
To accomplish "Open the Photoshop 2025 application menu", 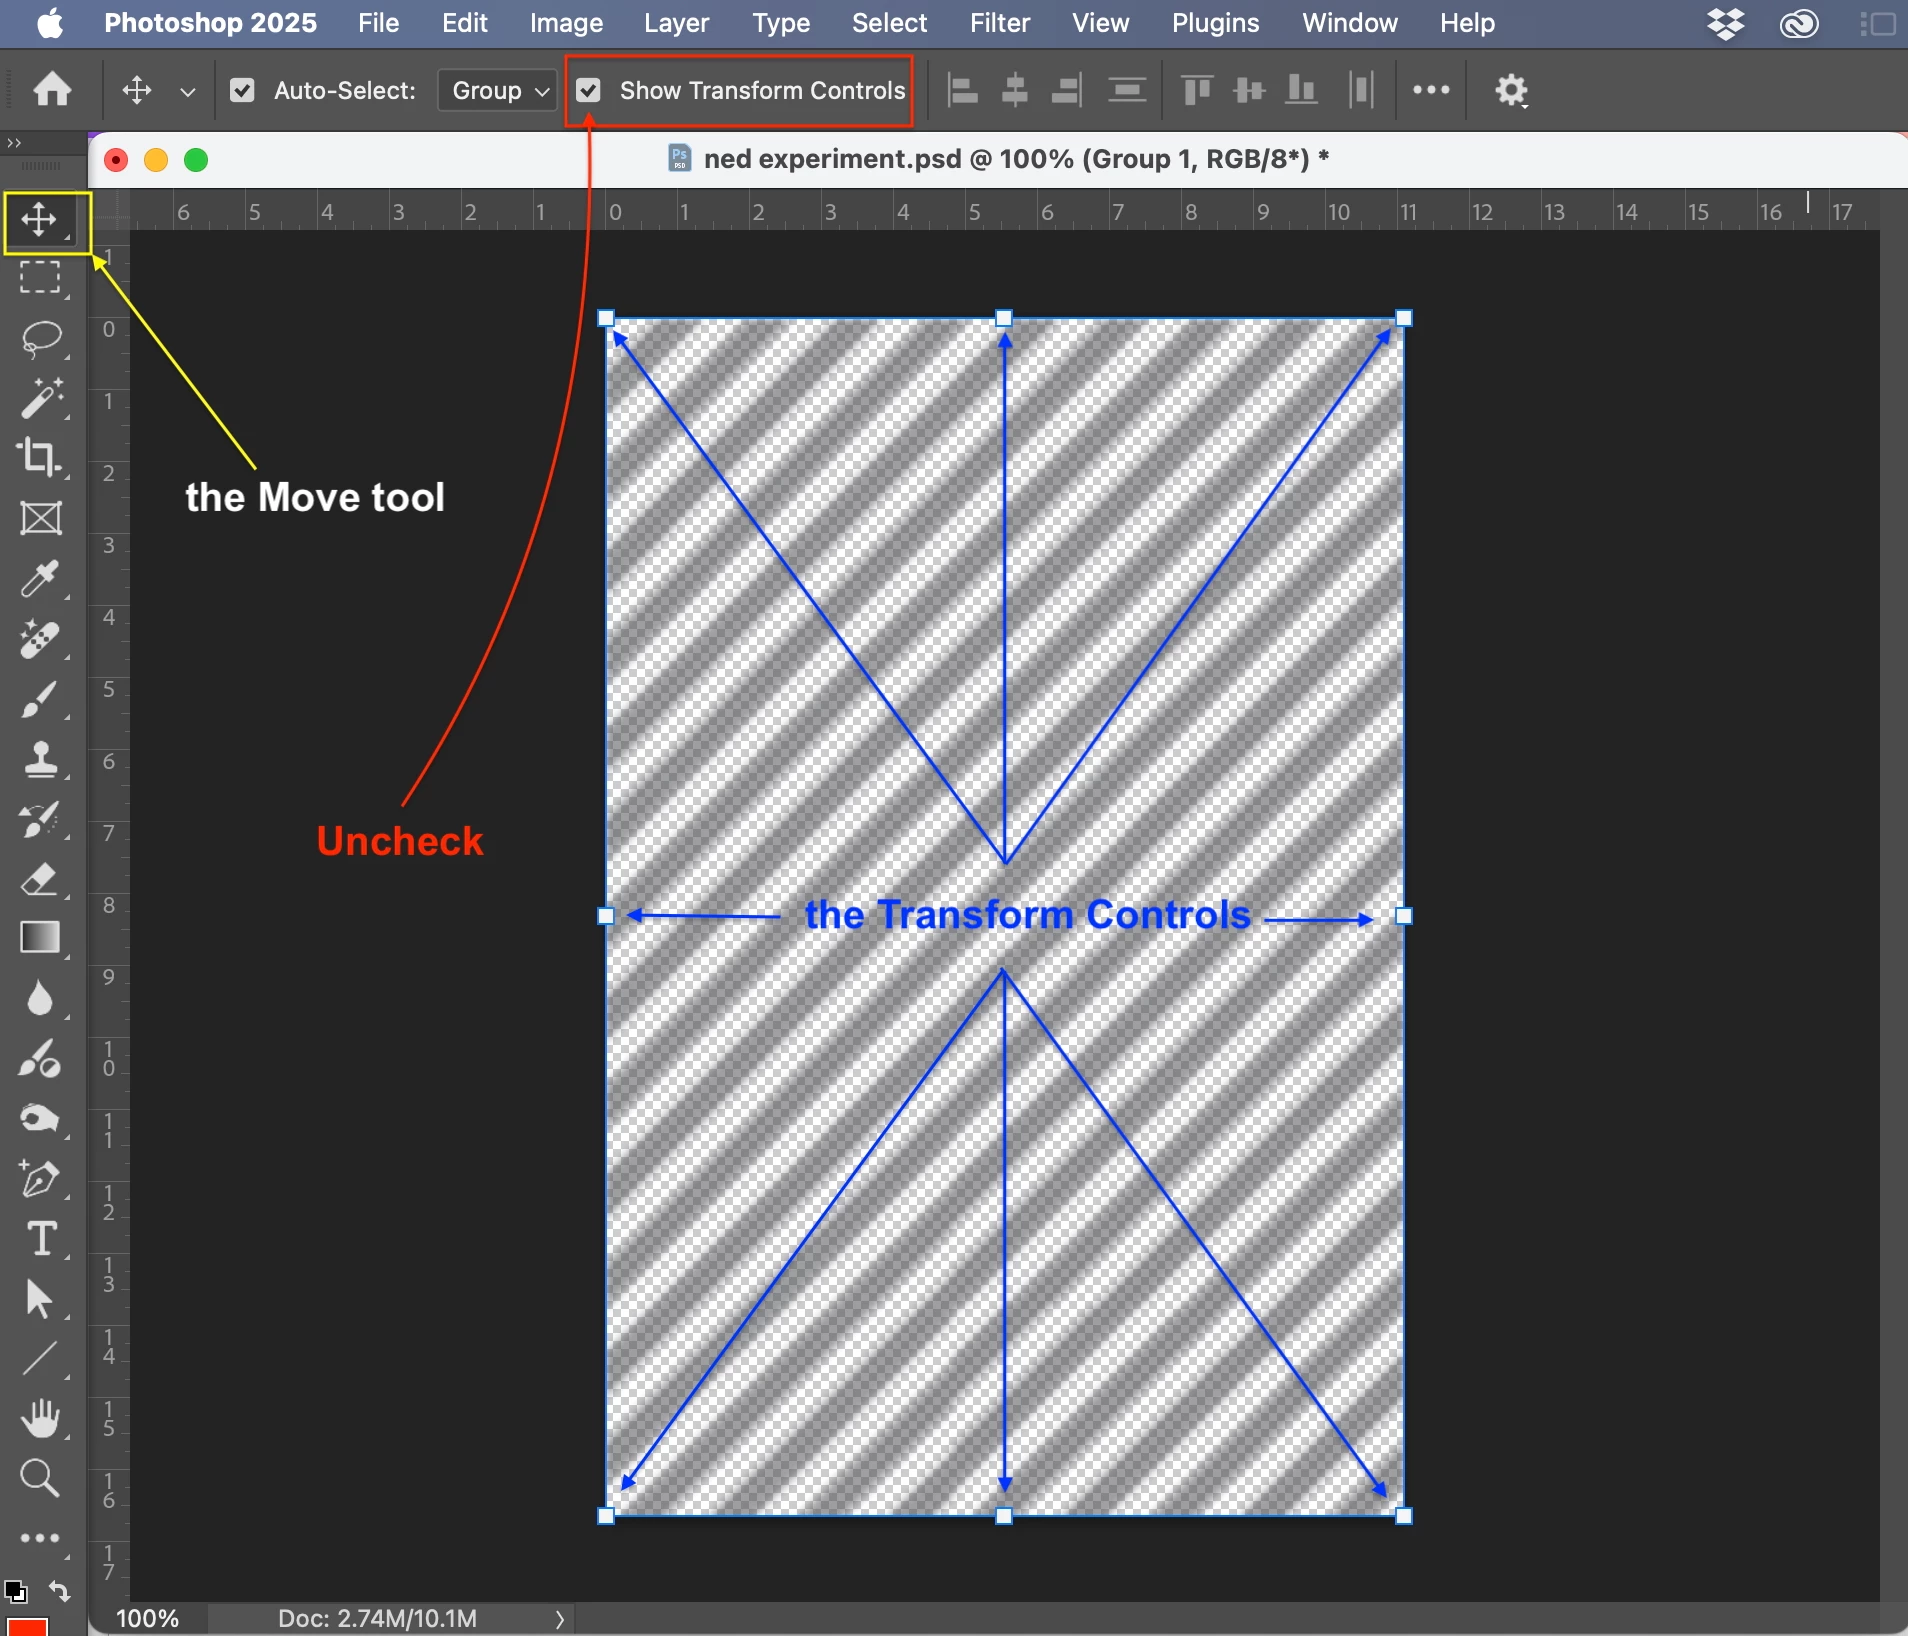I will [x=211, y=23].
